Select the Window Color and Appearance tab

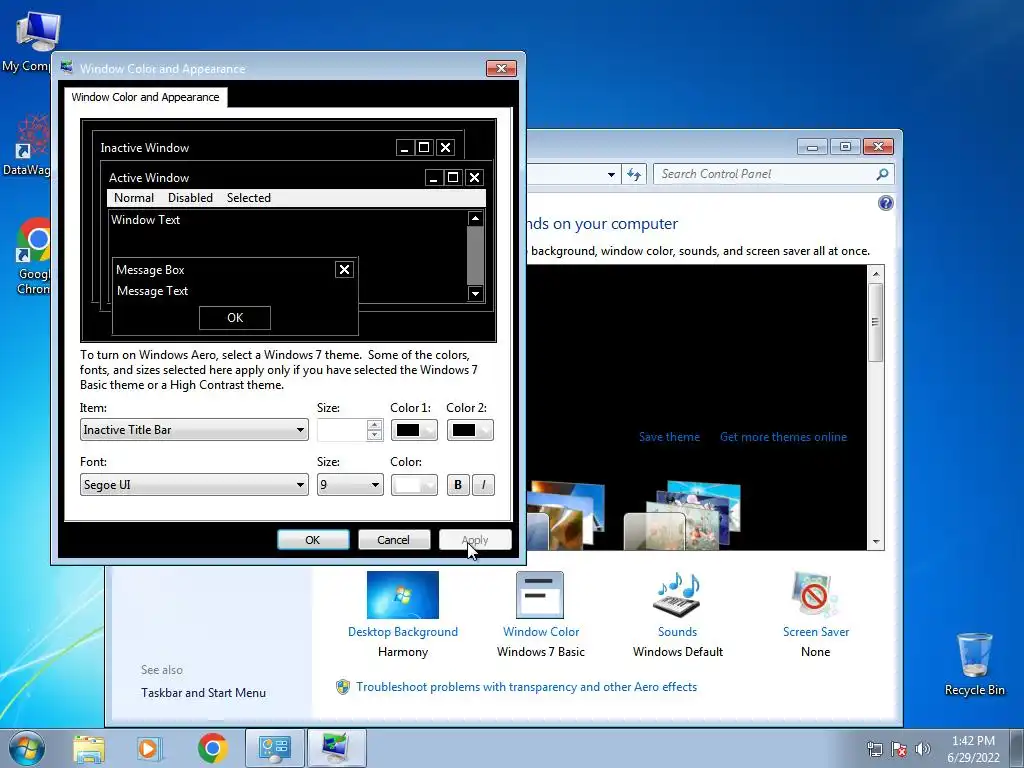click(146, 97)
